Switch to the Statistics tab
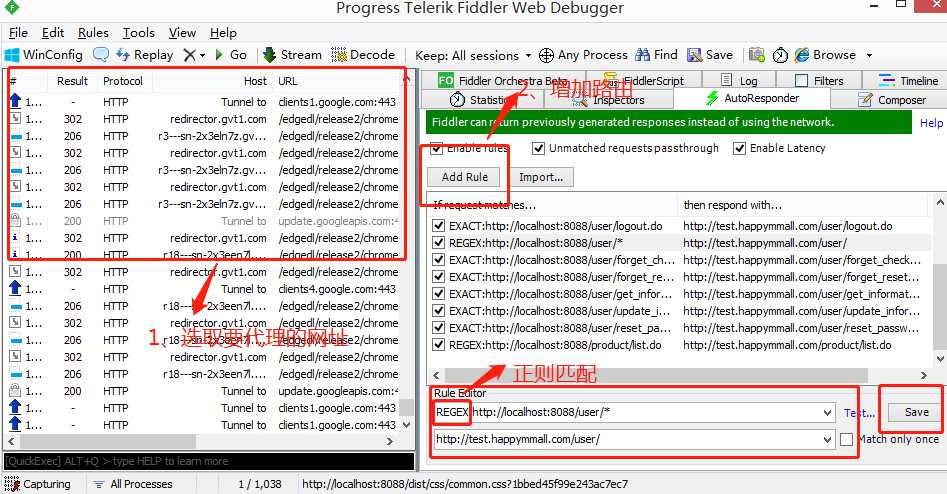The width and height of the screenshot is (947, 494). (483, 100)
